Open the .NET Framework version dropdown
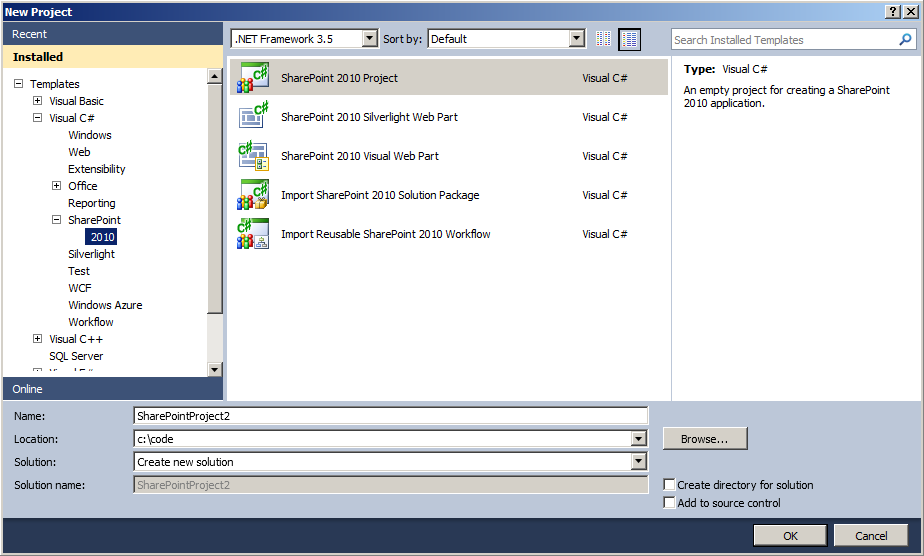This screenshot has height=556, width=924. (x=369, y=39)
